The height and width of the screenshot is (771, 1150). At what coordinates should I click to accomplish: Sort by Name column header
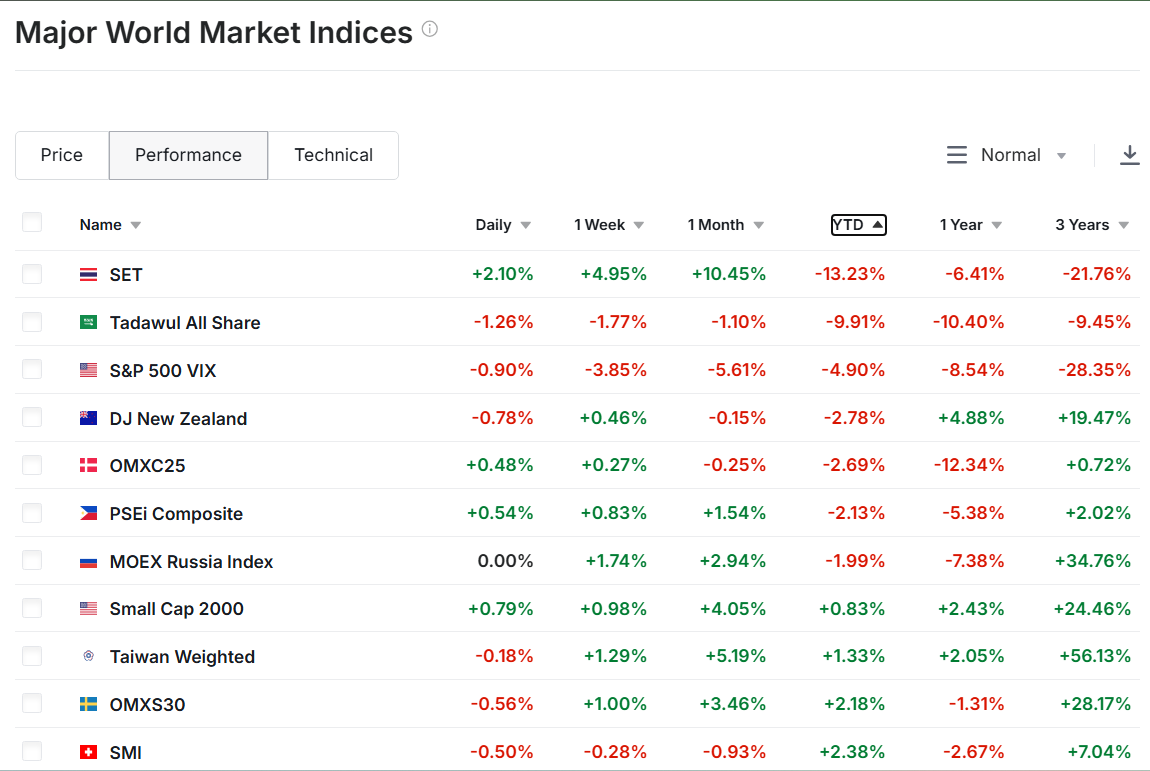click(x=110, y=225)
